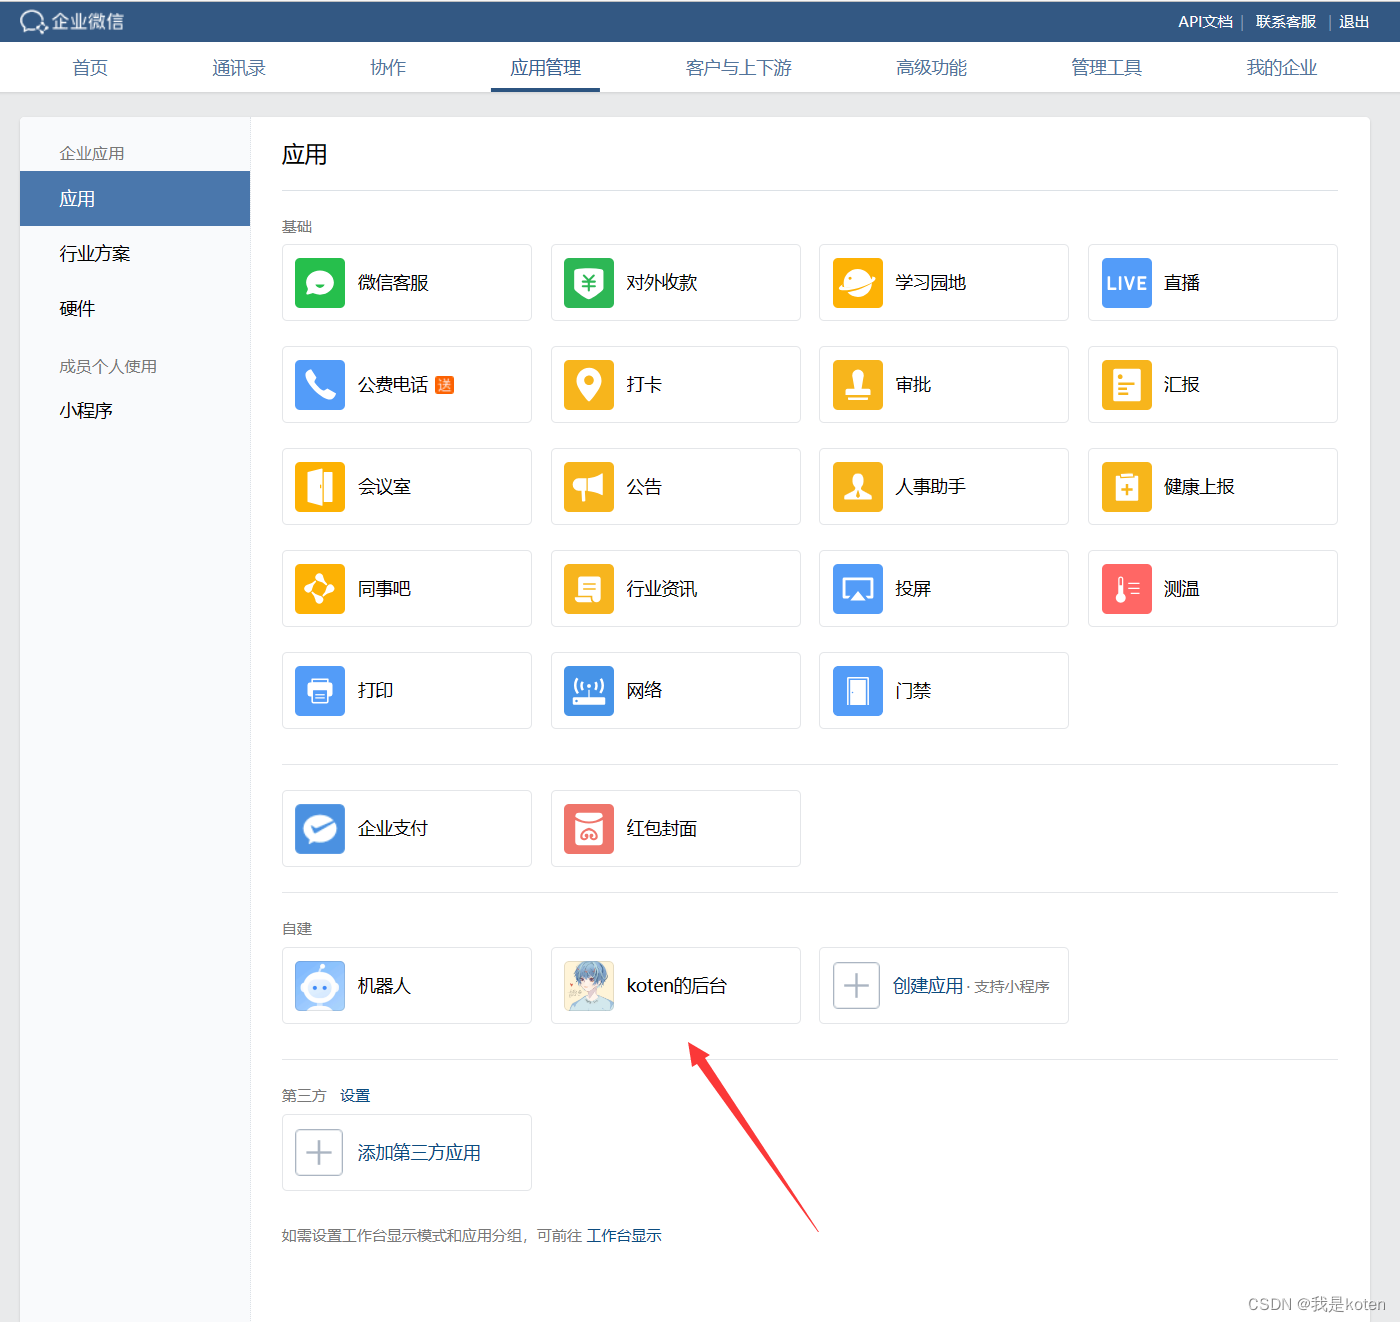Open the API文档 link
Viewport: 1400px width, 1322px height.
pos(1205,22)
